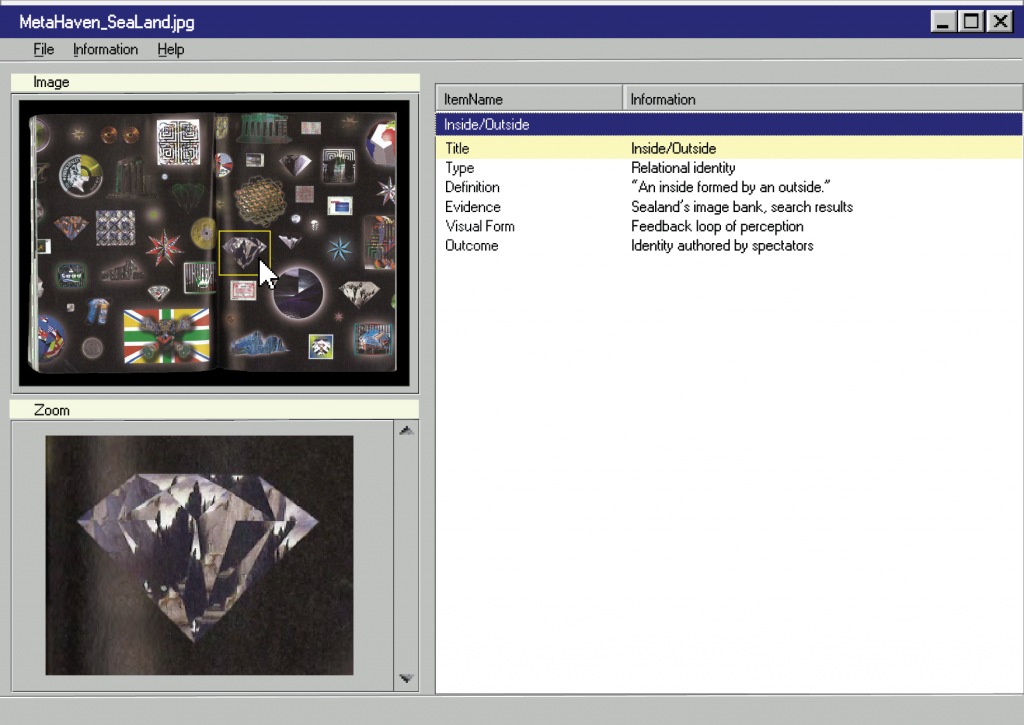This screenshot has height=725, width=1024.
Task: Click the ItemName column header
Action: point(529,99)
